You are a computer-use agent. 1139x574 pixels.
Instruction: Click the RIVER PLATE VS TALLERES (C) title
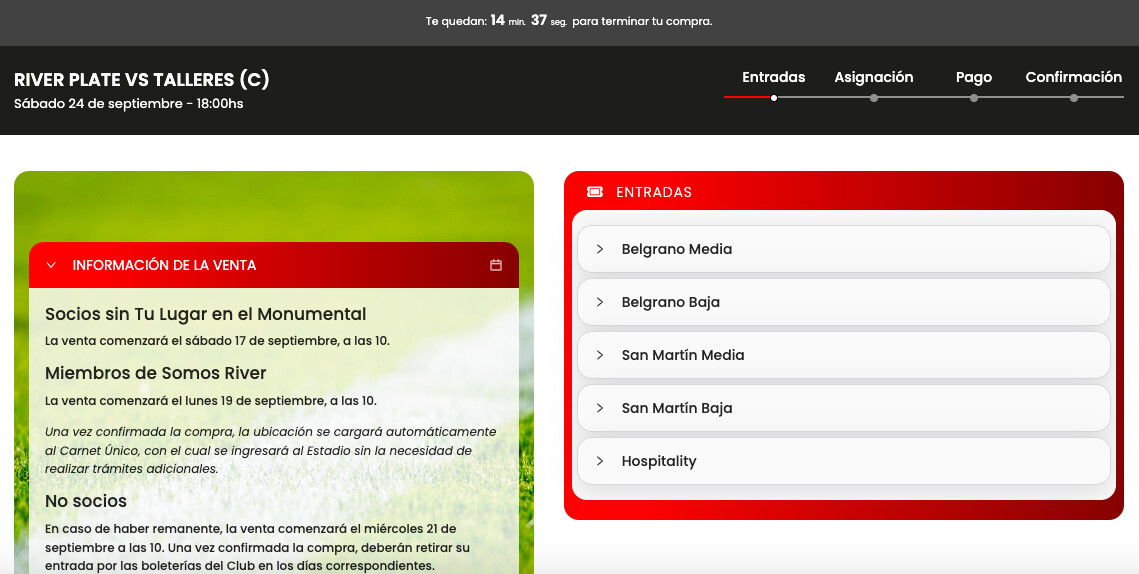pyautogui.click(x=142, y=79)
